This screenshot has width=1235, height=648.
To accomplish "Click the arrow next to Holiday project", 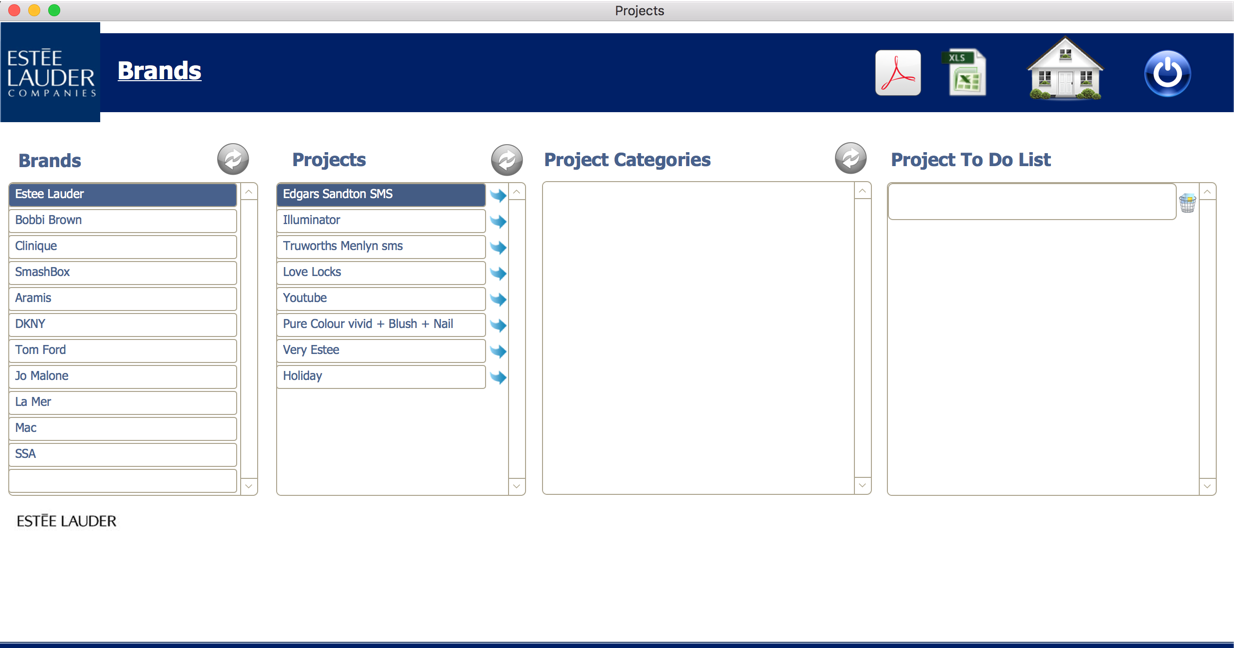I will (x=498, y=378).
